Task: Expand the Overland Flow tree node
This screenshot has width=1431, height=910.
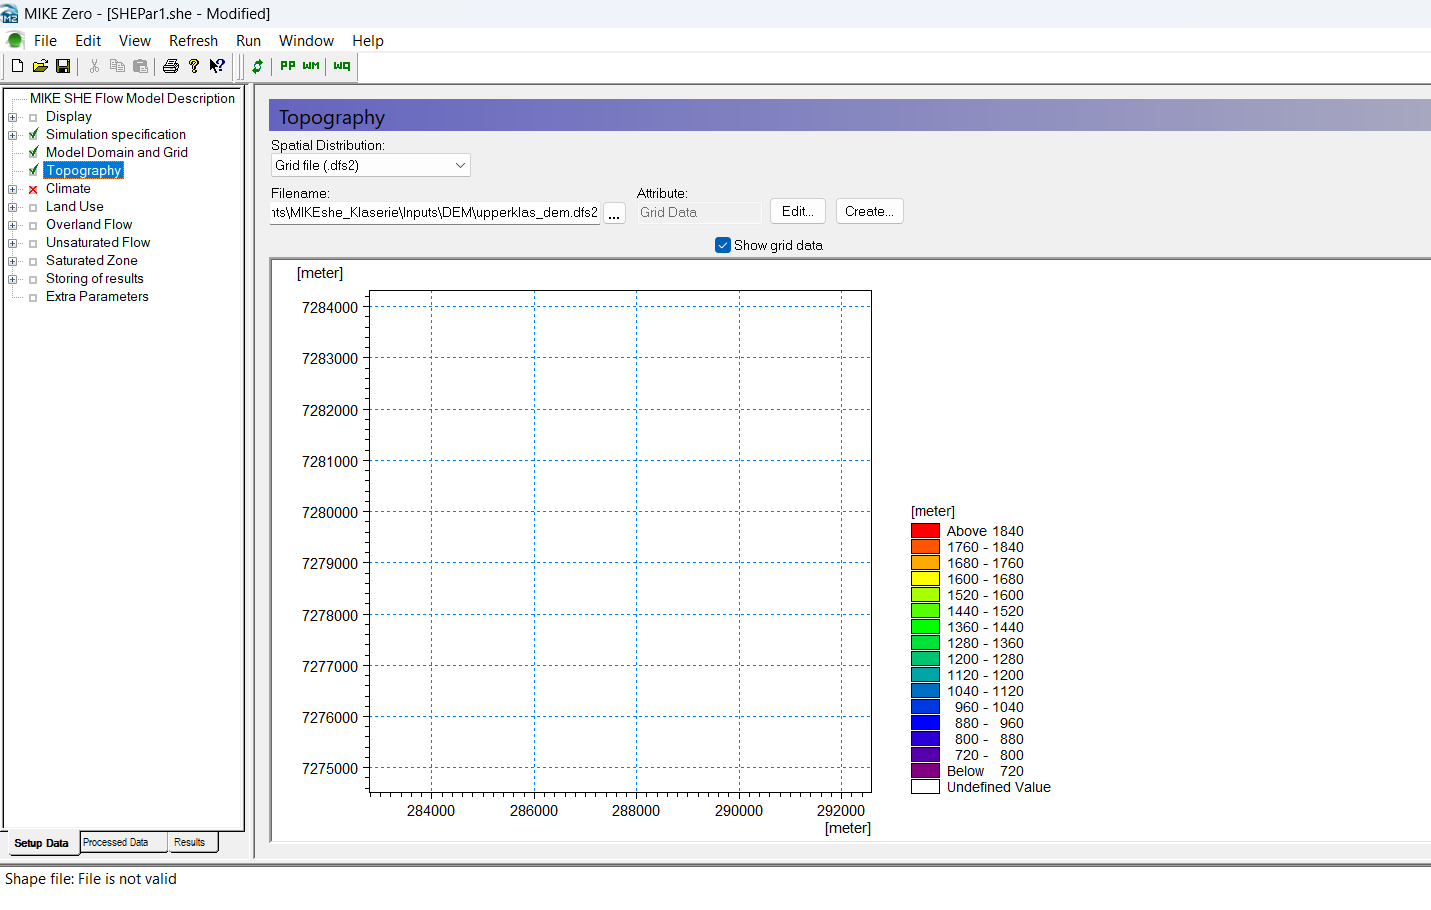Action: click(12, 225)
